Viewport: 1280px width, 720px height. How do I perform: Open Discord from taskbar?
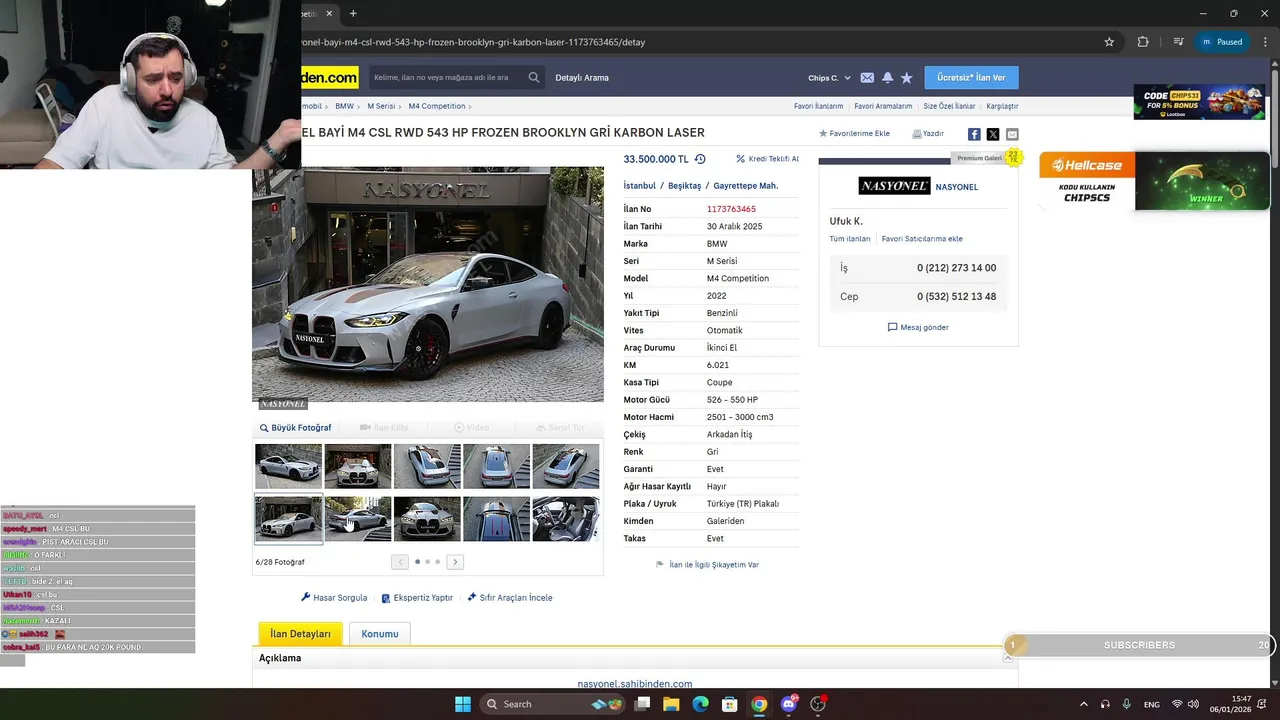pos(789,704)
